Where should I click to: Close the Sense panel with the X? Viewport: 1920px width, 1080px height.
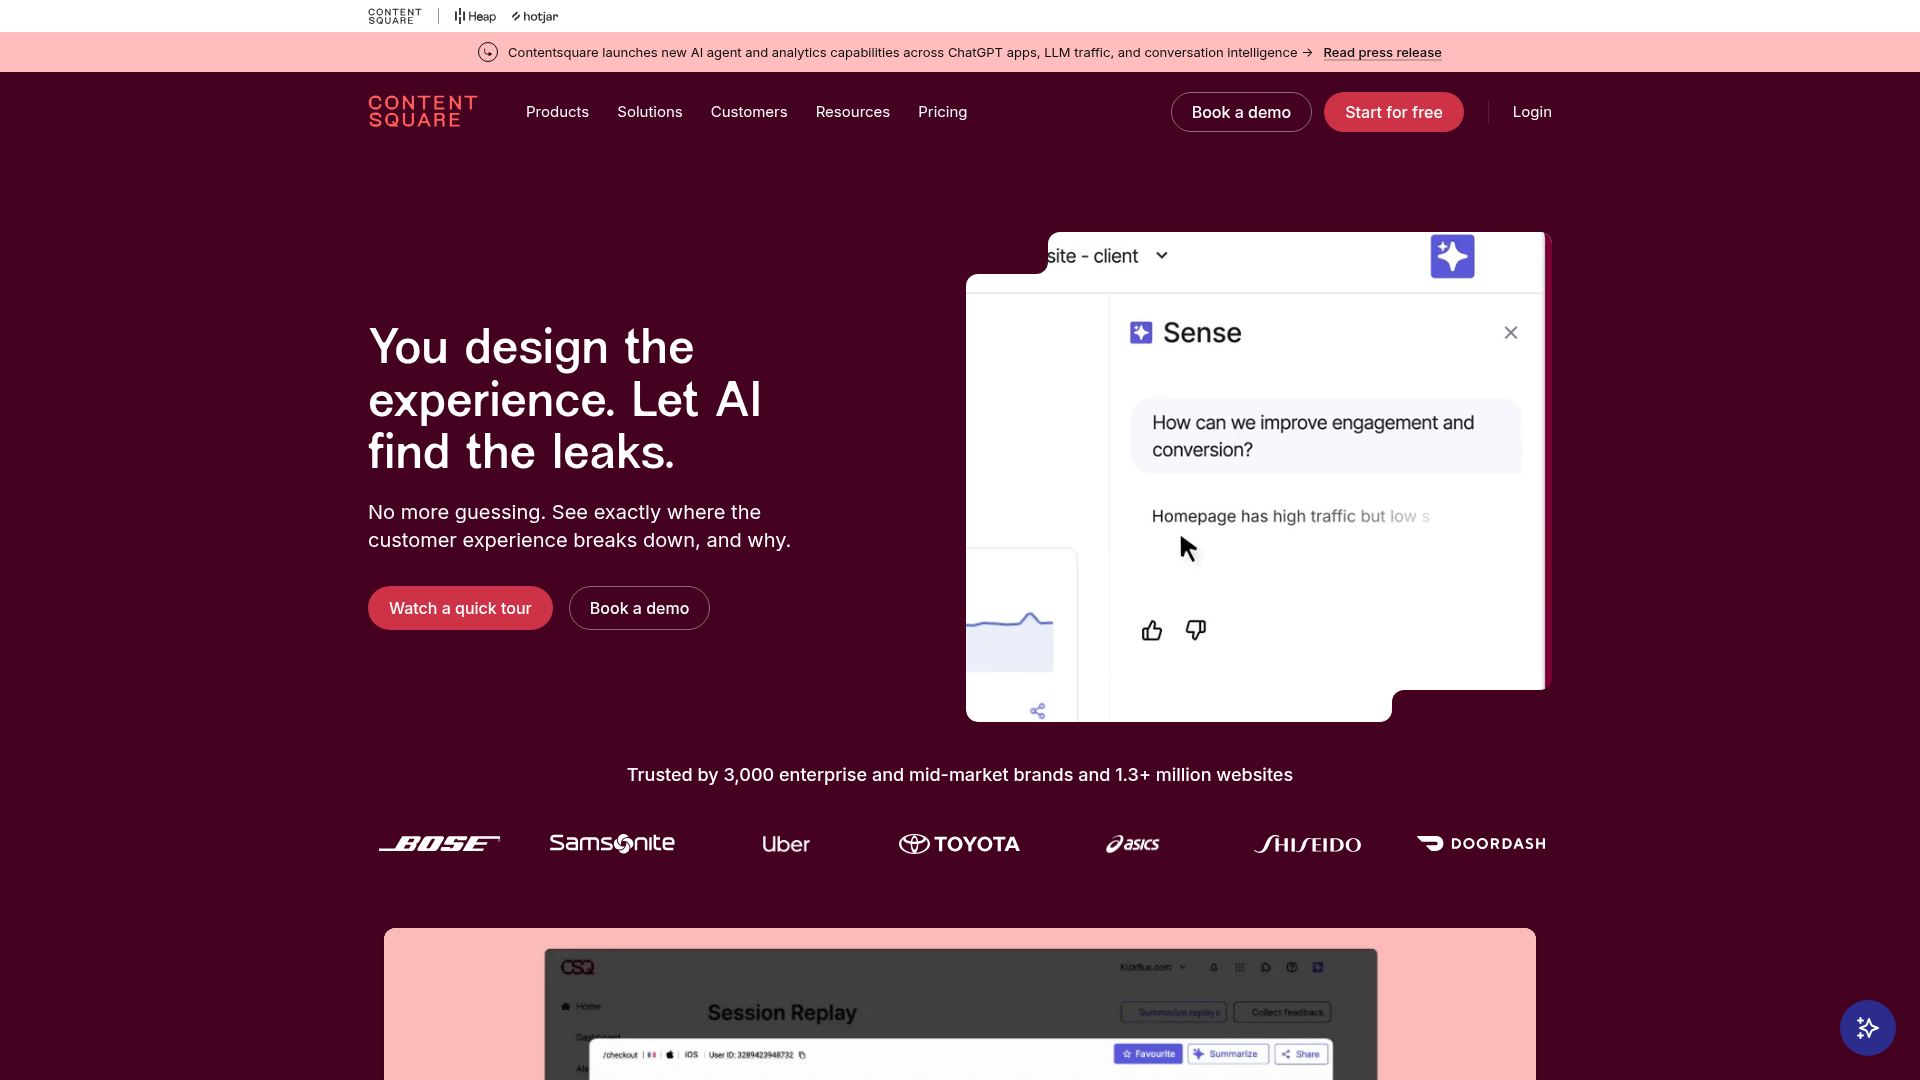click(1511, 333)
